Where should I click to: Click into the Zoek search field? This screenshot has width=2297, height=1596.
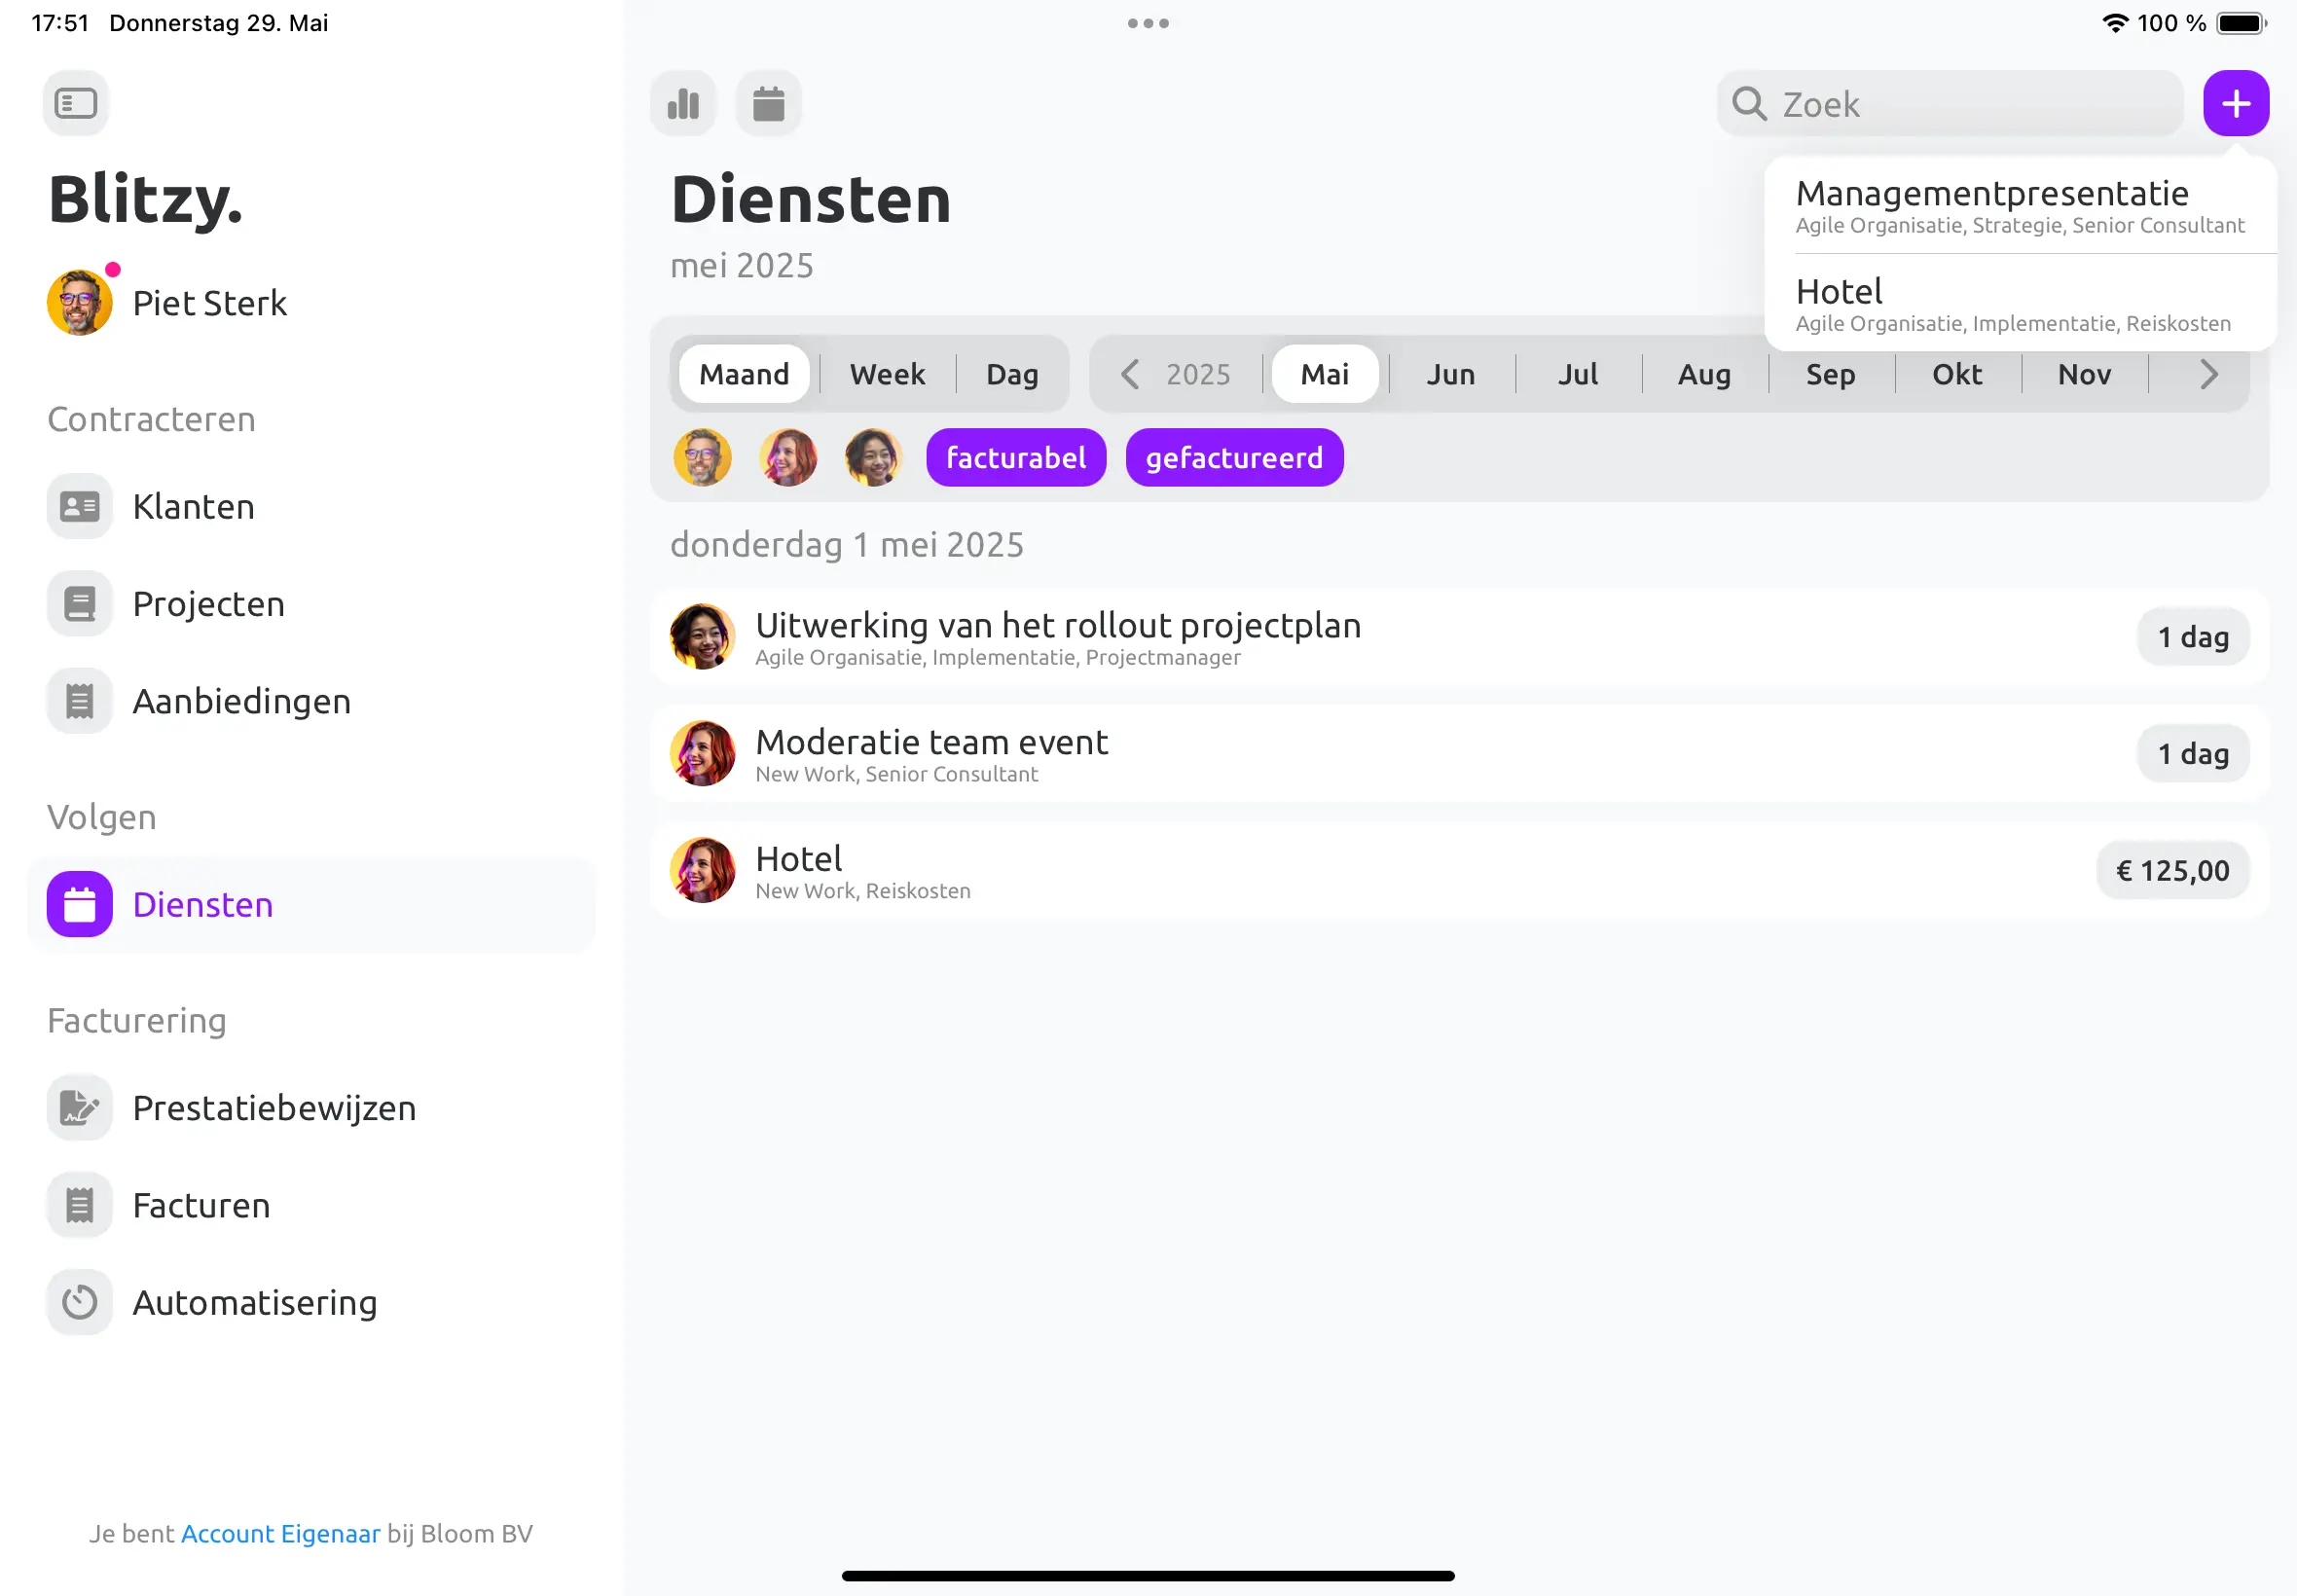click(x=1950, y=103)
